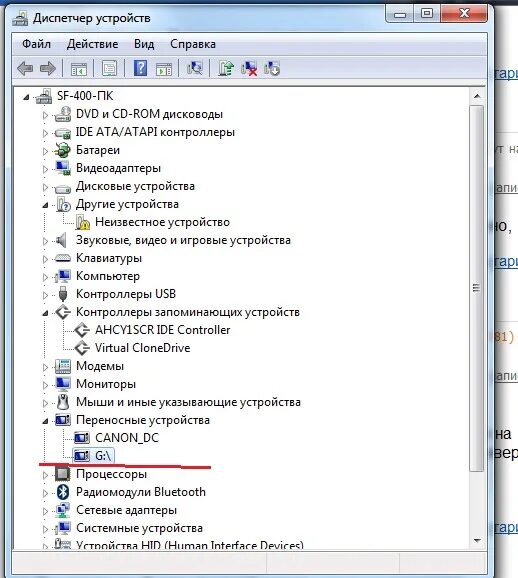Viewport: 518px width, 578px height.
Task: Click the Device Manager title bar icon
Action: click(x=20, y=18)
